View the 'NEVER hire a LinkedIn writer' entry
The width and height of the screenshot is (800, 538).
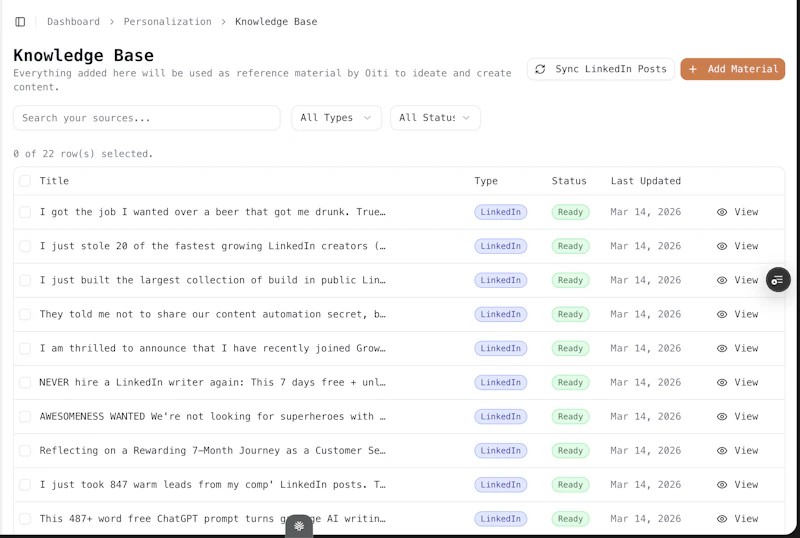[737, 382]
